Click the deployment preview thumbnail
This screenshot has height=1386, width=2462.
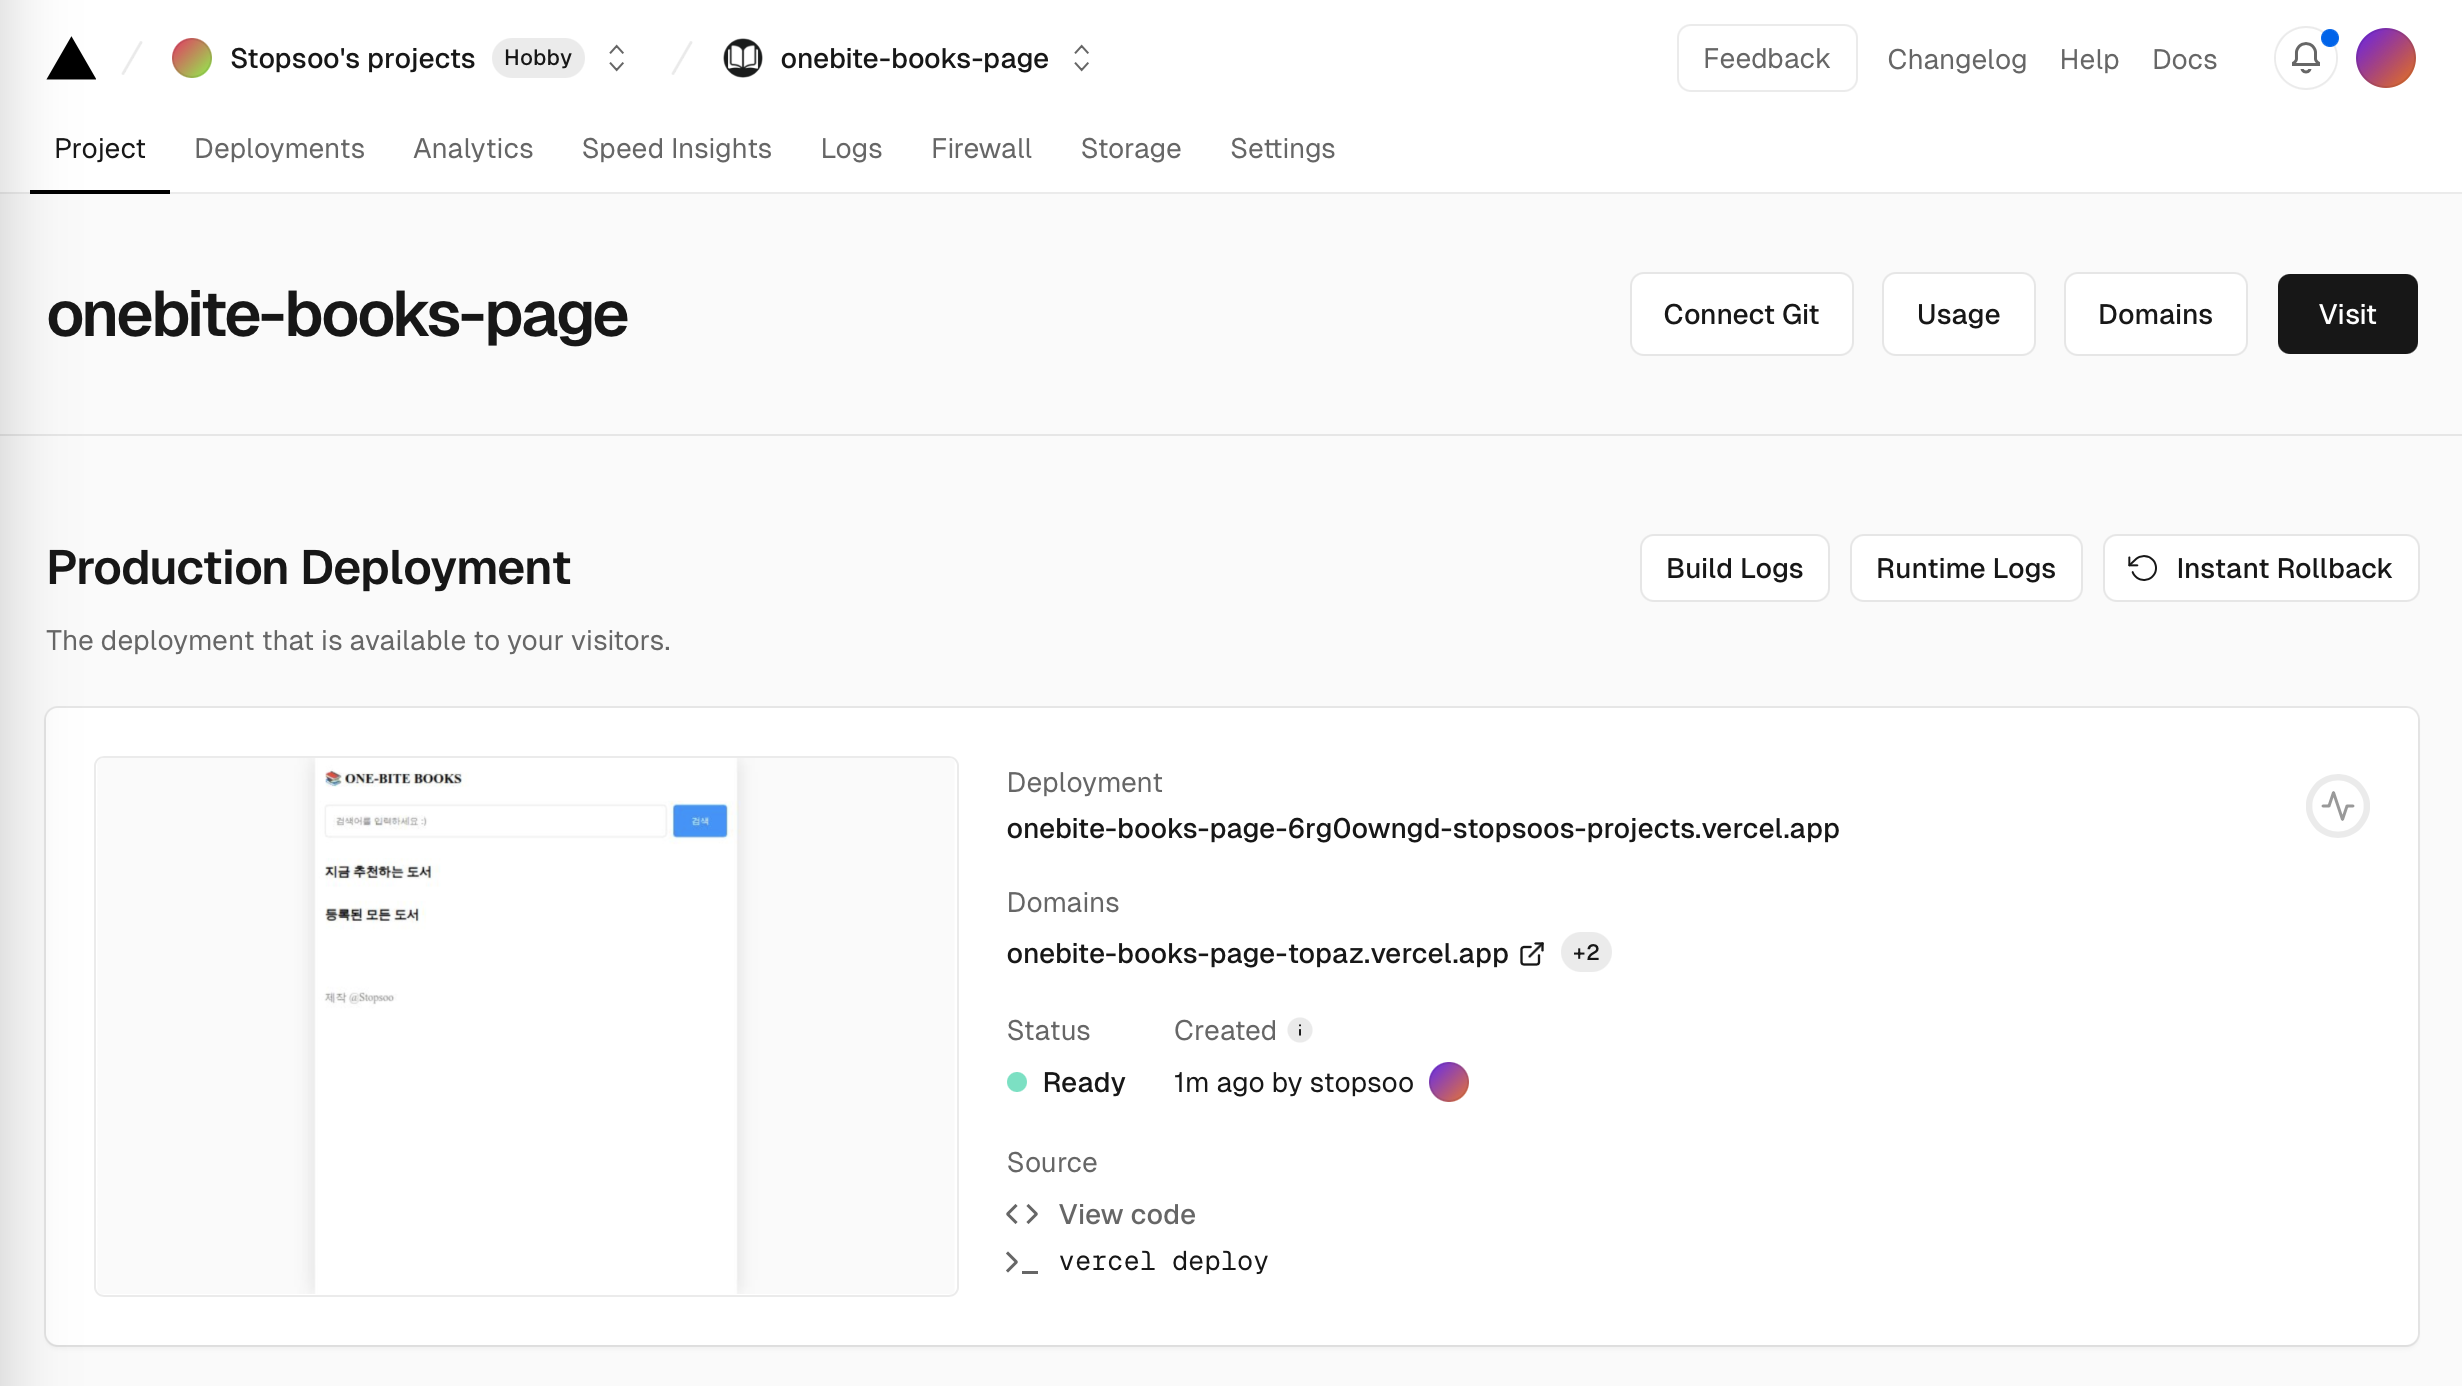[x=526, y=1026]
